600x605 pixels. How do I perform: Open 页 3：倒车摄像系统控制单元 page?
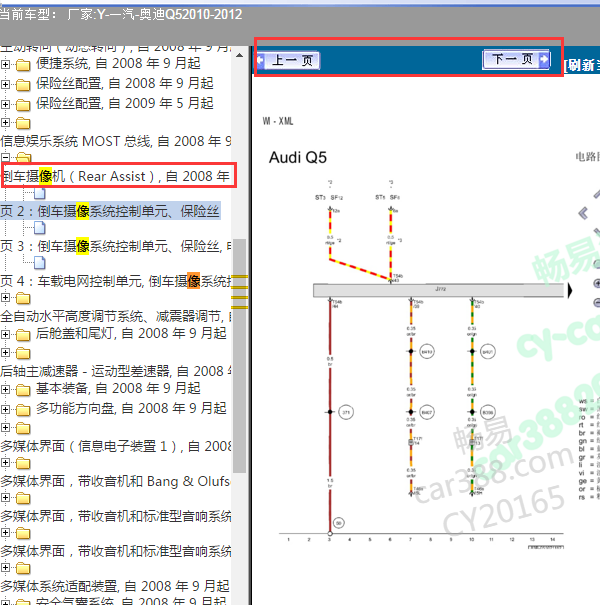click(116, 246)
